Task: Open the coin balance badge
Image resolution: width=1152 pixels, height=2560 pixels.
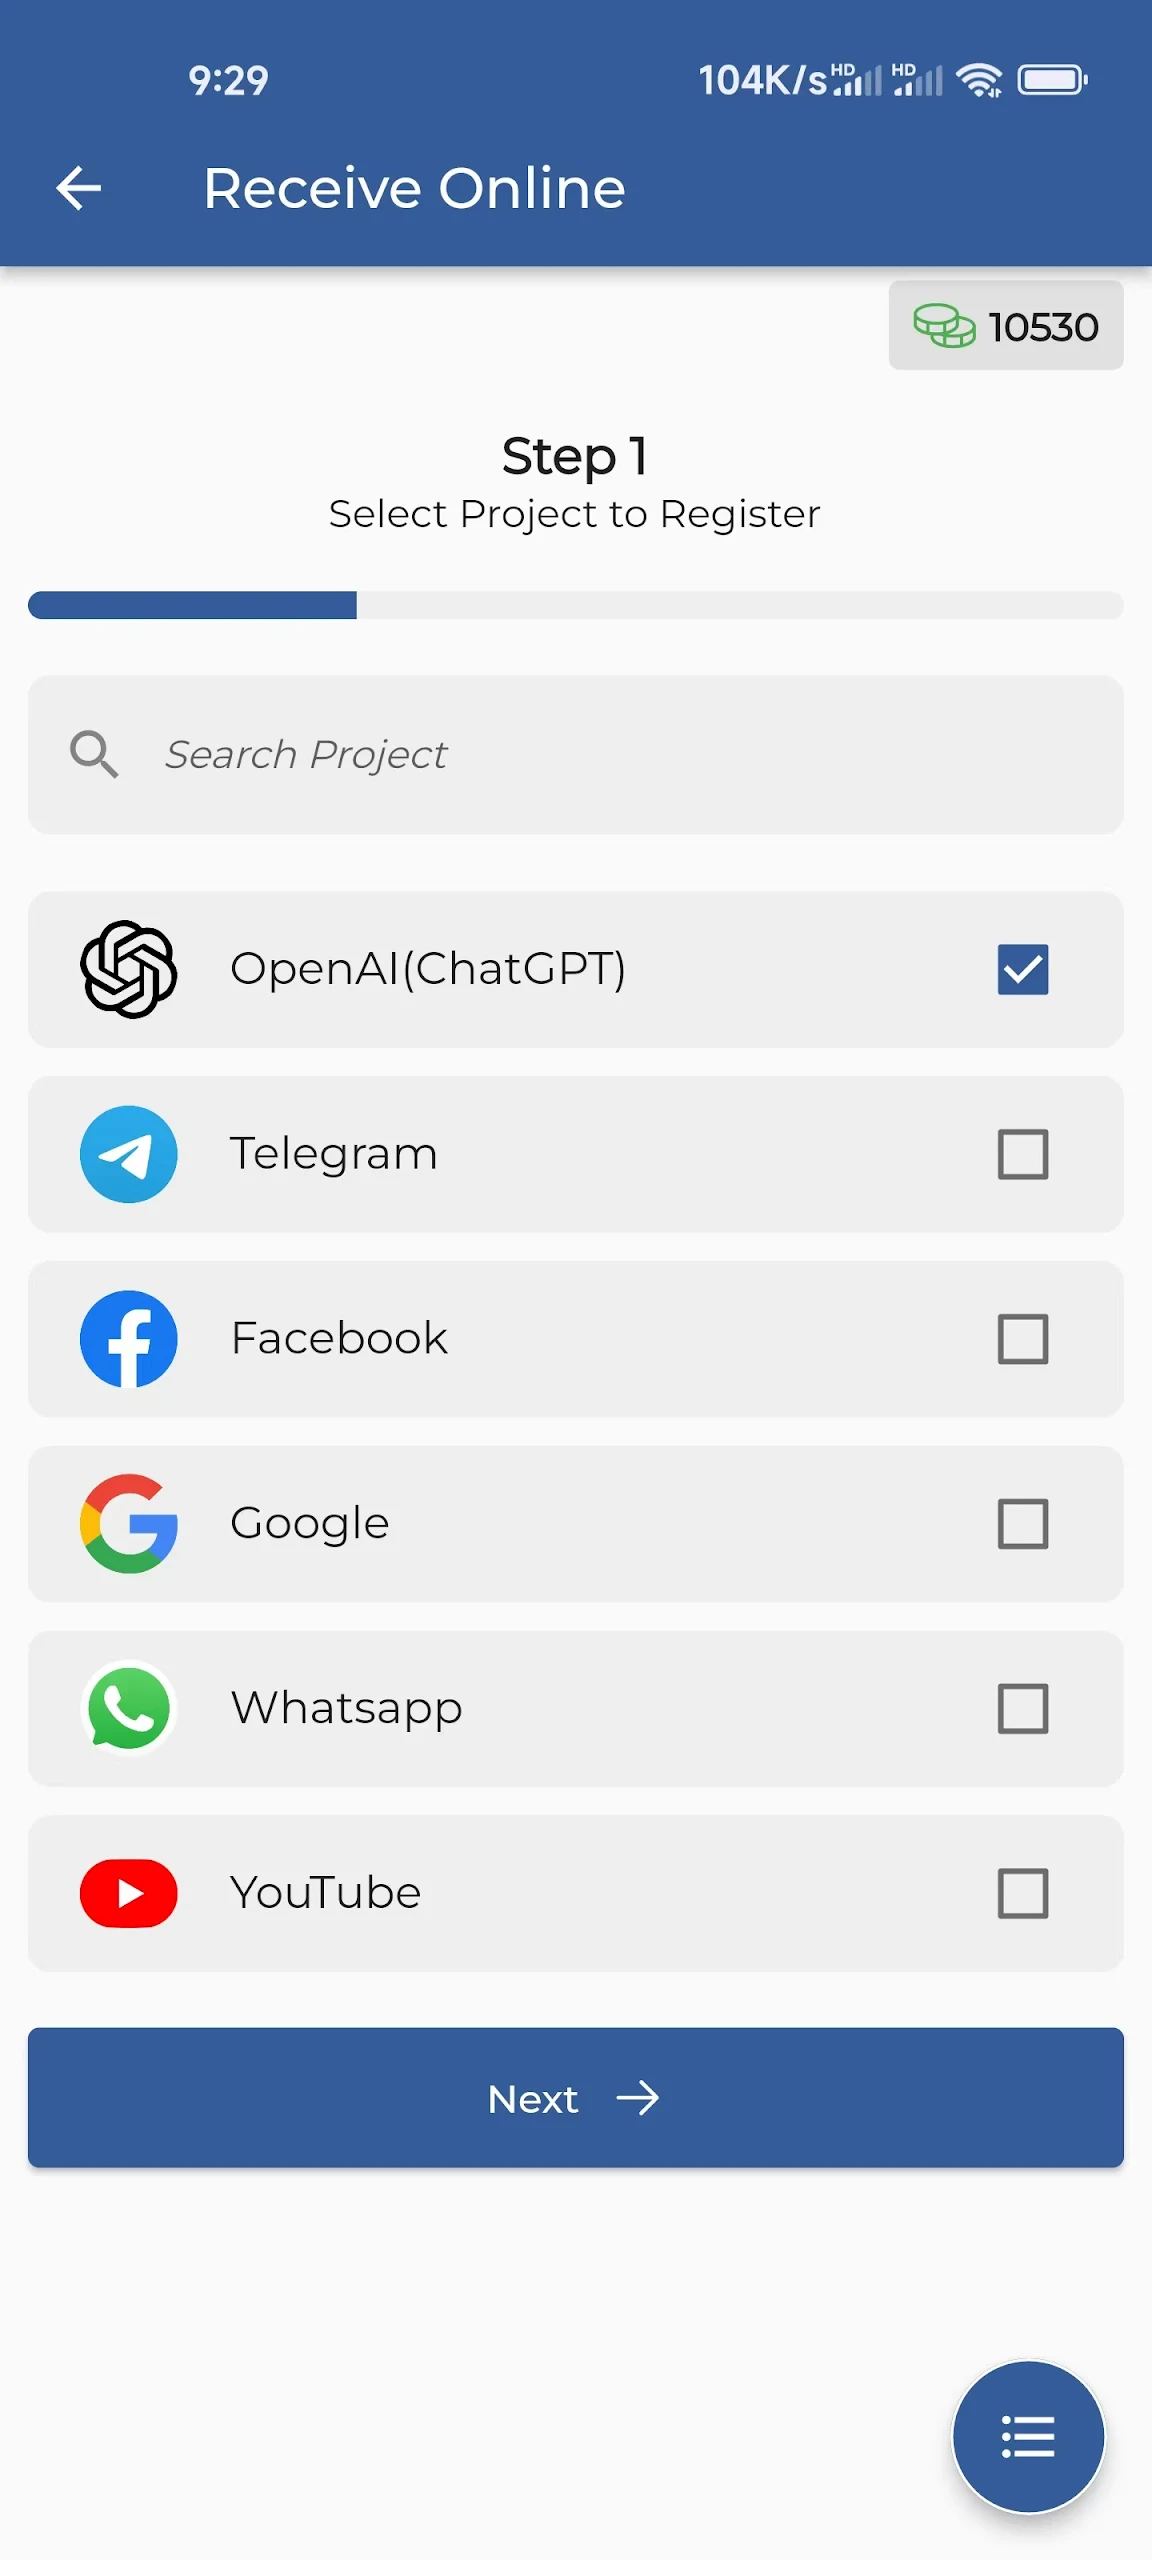Action: pos(1005,326)
